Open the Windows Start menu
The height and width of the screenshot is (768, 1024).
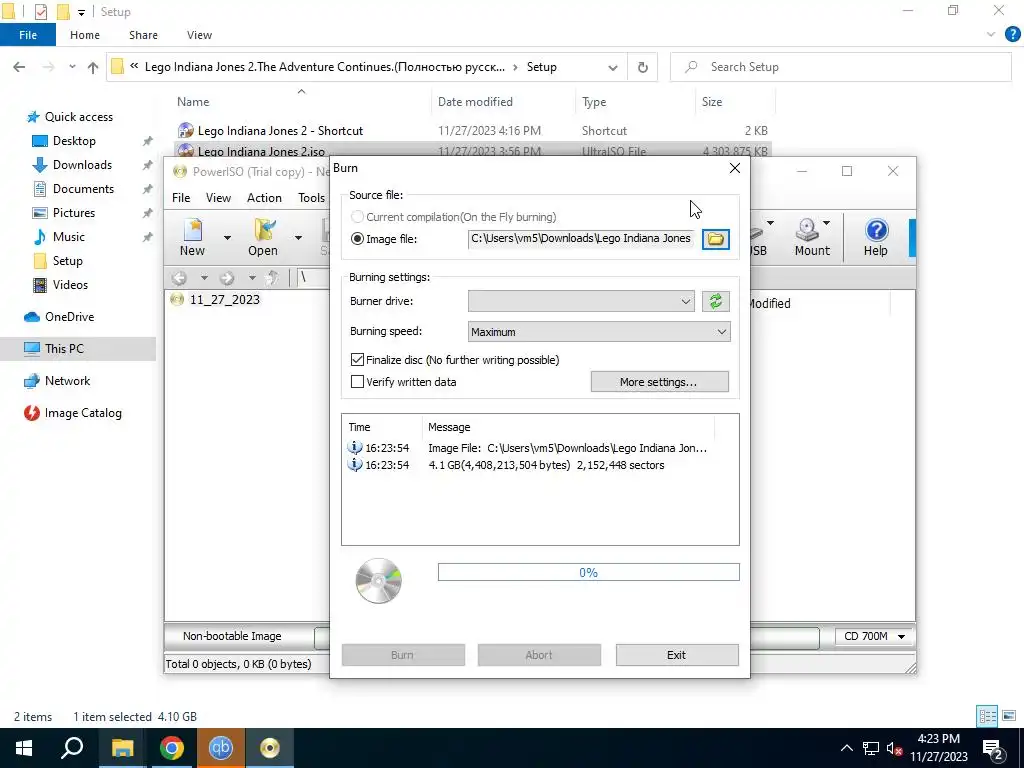pos(24,748)
